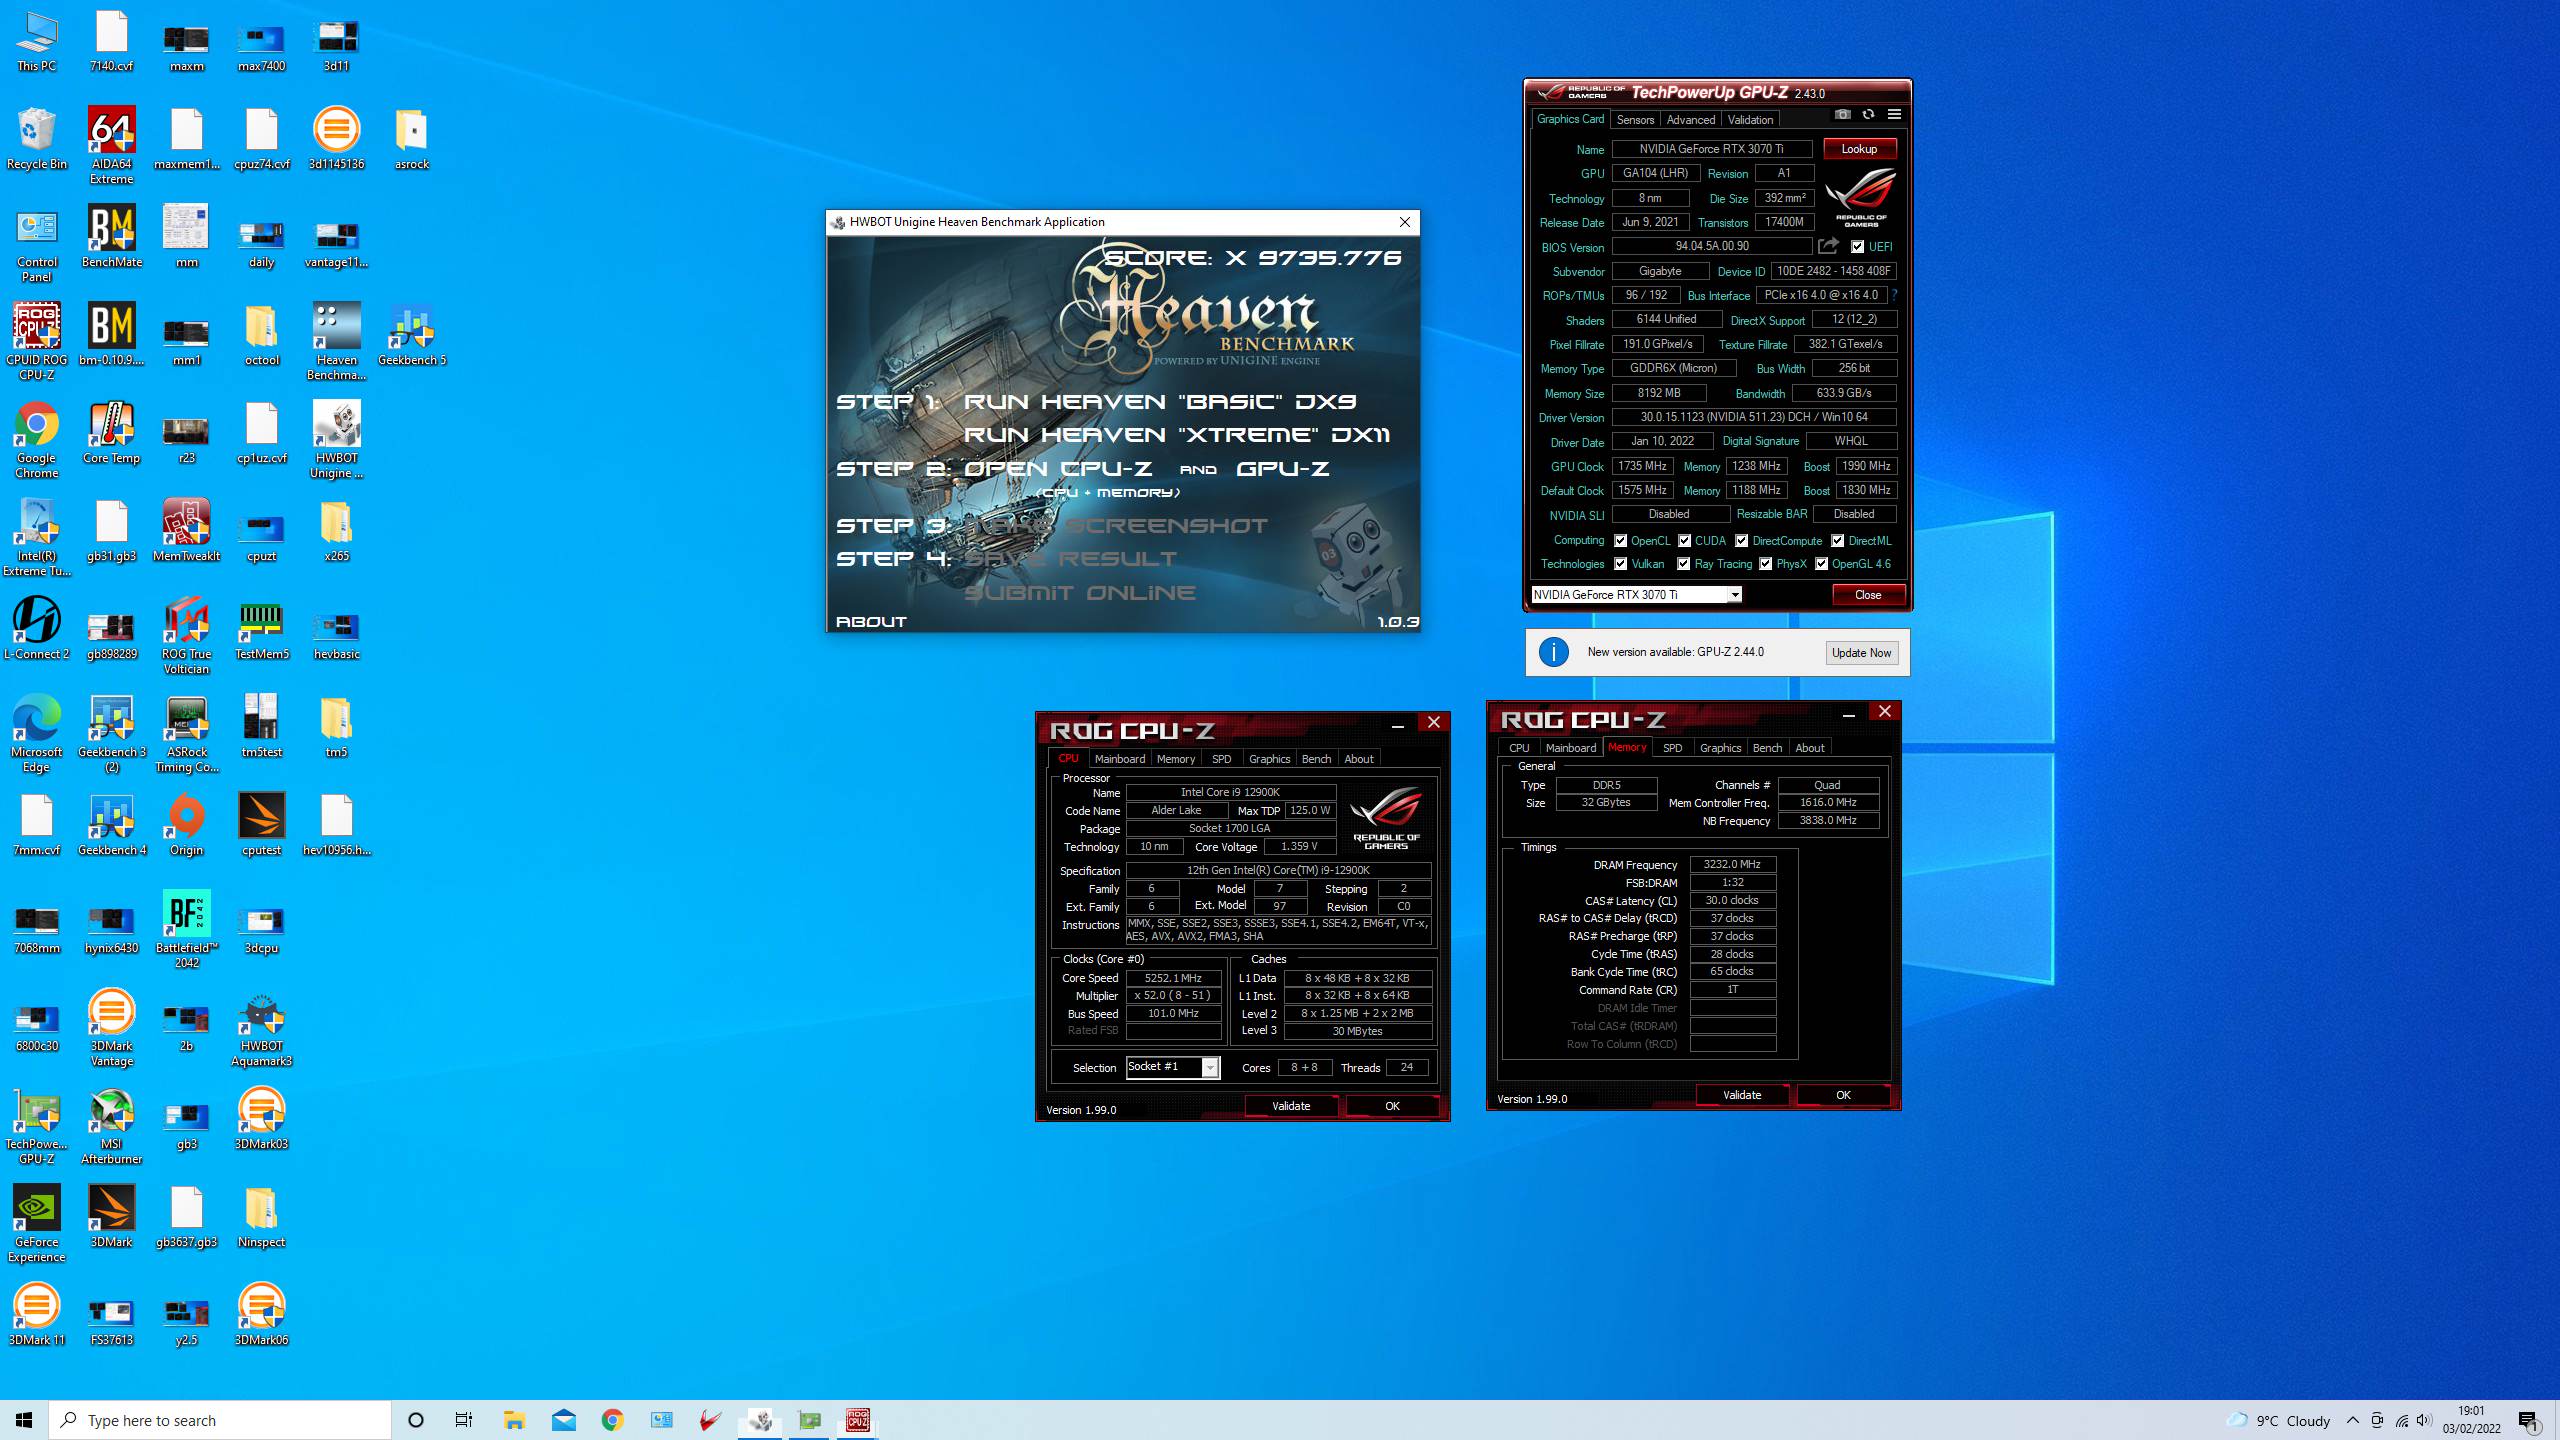Select the ASRock Timing Configurator icon
The image size is (2560, 1440).
click(186, 734)
